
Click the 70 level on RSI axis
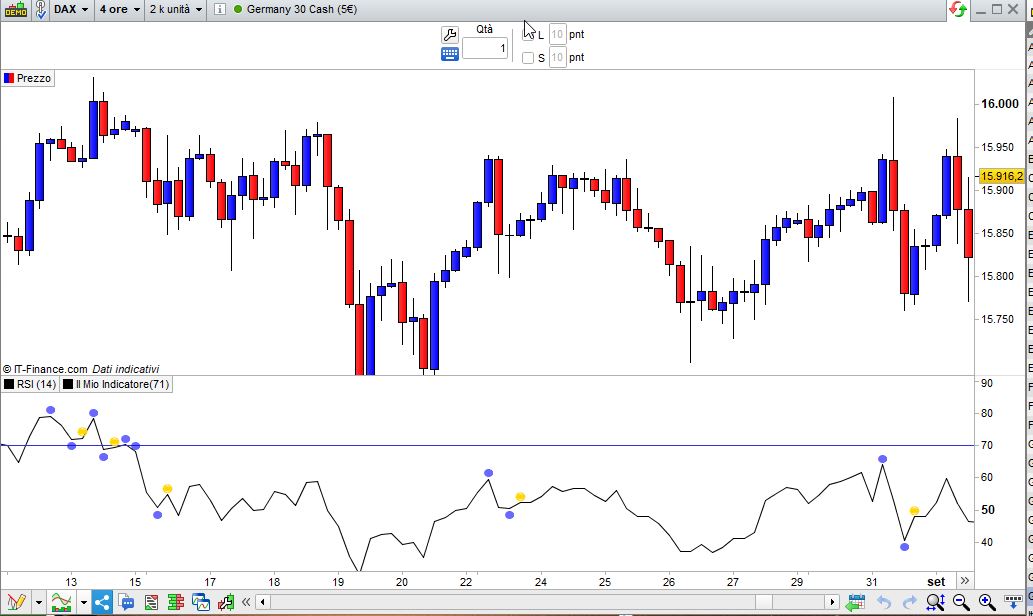tap(987, 445)
